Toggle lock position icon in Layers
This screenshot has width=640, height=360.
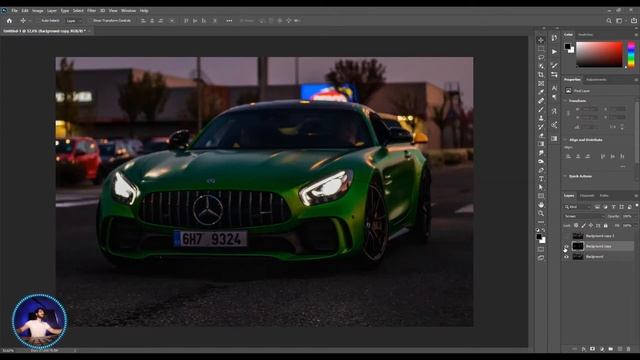point(591,225)
